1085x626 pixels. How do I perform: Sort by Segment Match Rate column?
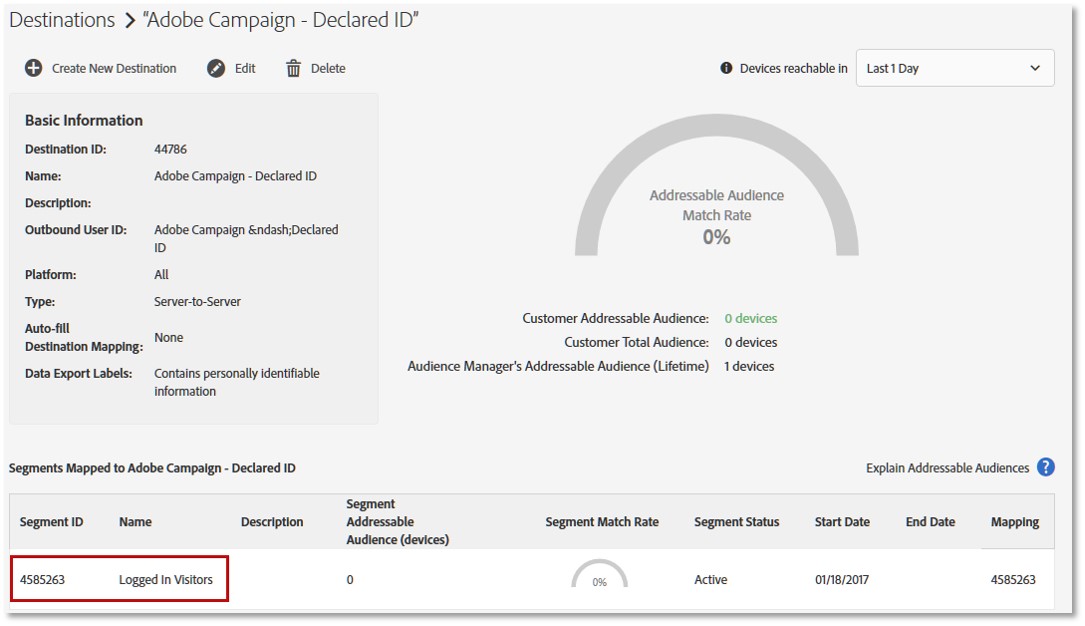click(601, 522)
